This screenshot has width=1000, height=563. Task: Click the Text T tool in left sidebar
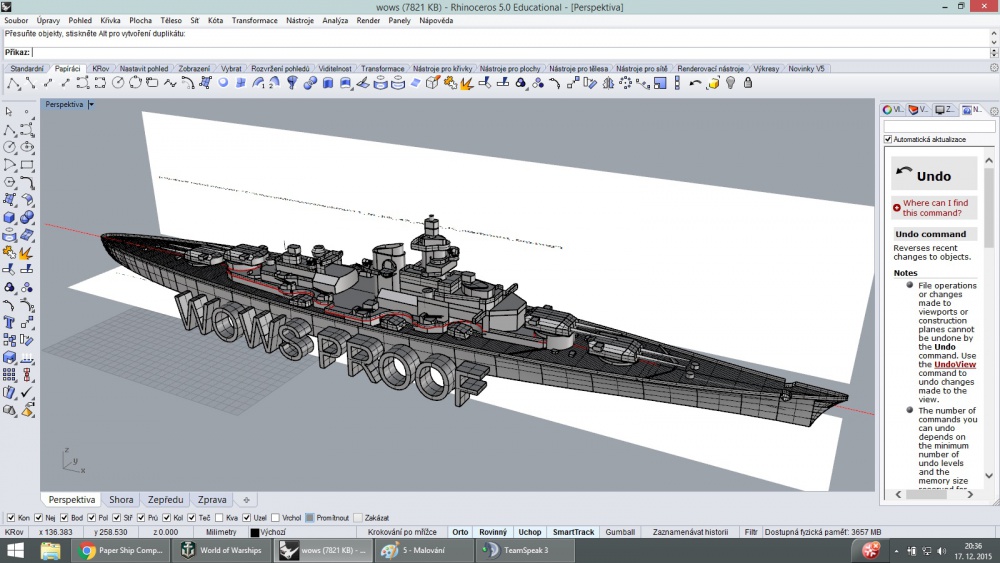click(x=9, y=323)
